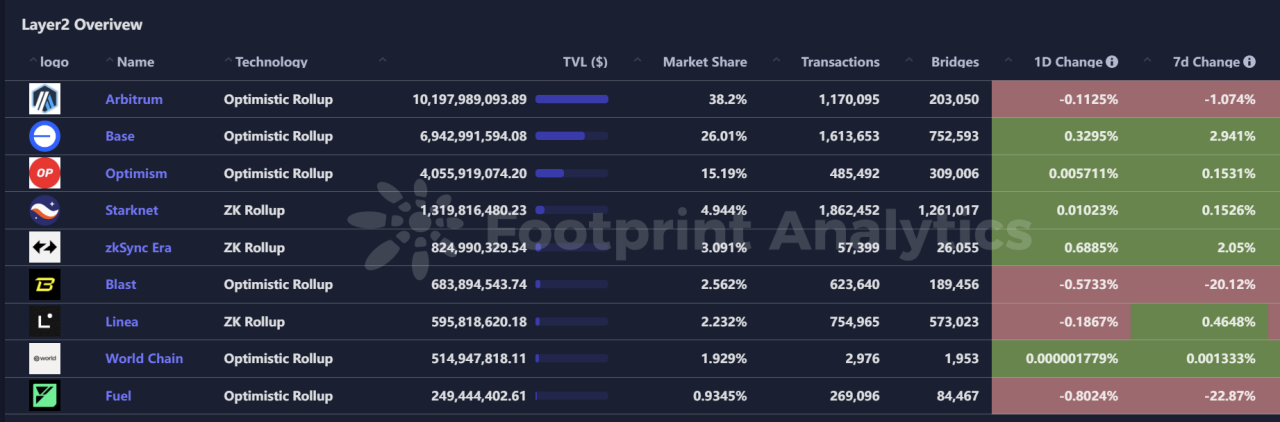This screenshot has width=1280, height=422.
Task: Open the zkSync Era link
Action: 139,247
